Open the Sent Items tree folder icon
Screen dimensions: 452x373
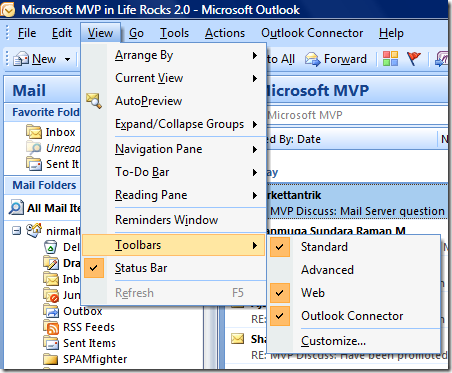pos(51,343)
